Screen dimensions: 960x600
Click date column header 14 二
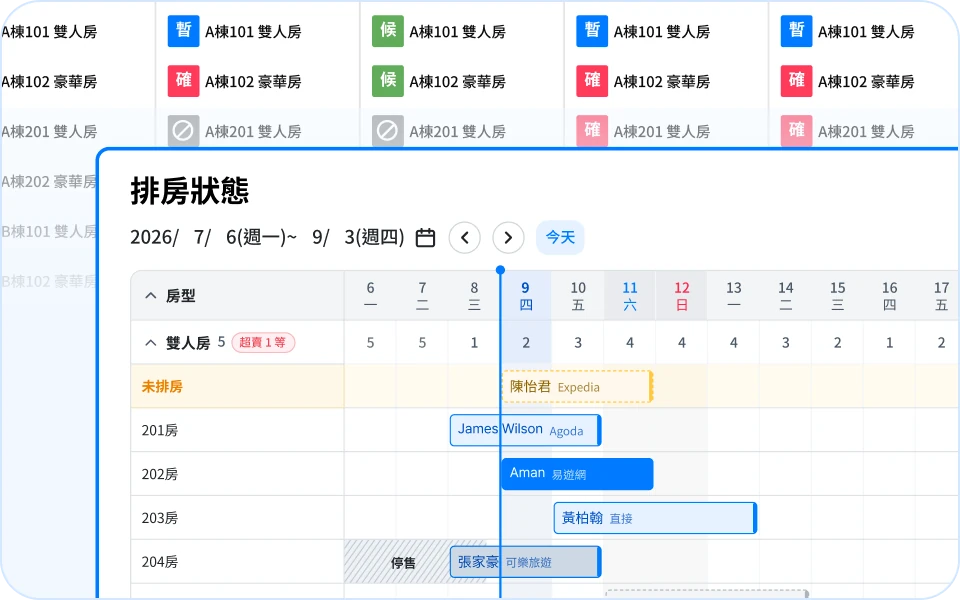pyautogui.click(x=786, y=295)
